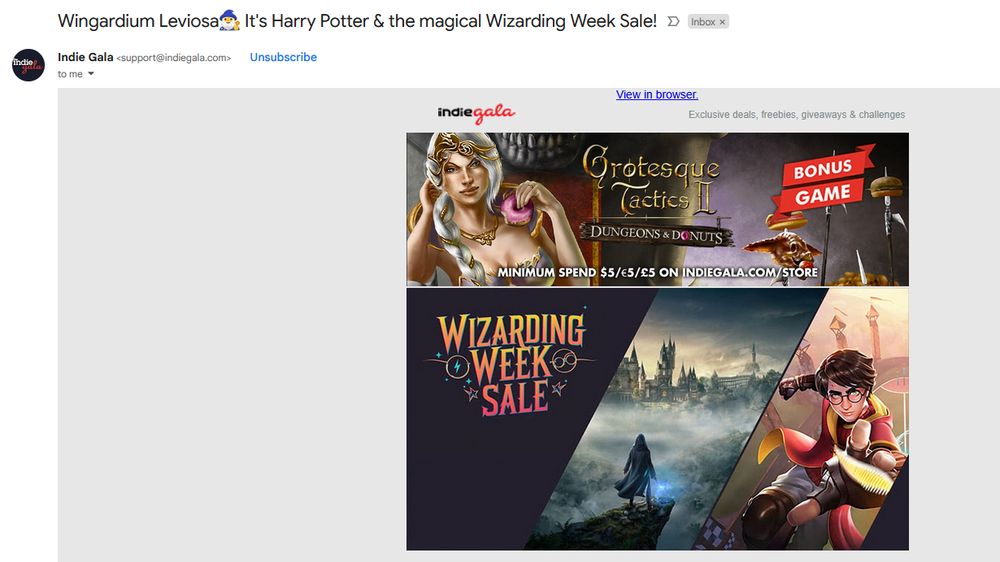Click the Wizarding Week Sale logo

510,364
